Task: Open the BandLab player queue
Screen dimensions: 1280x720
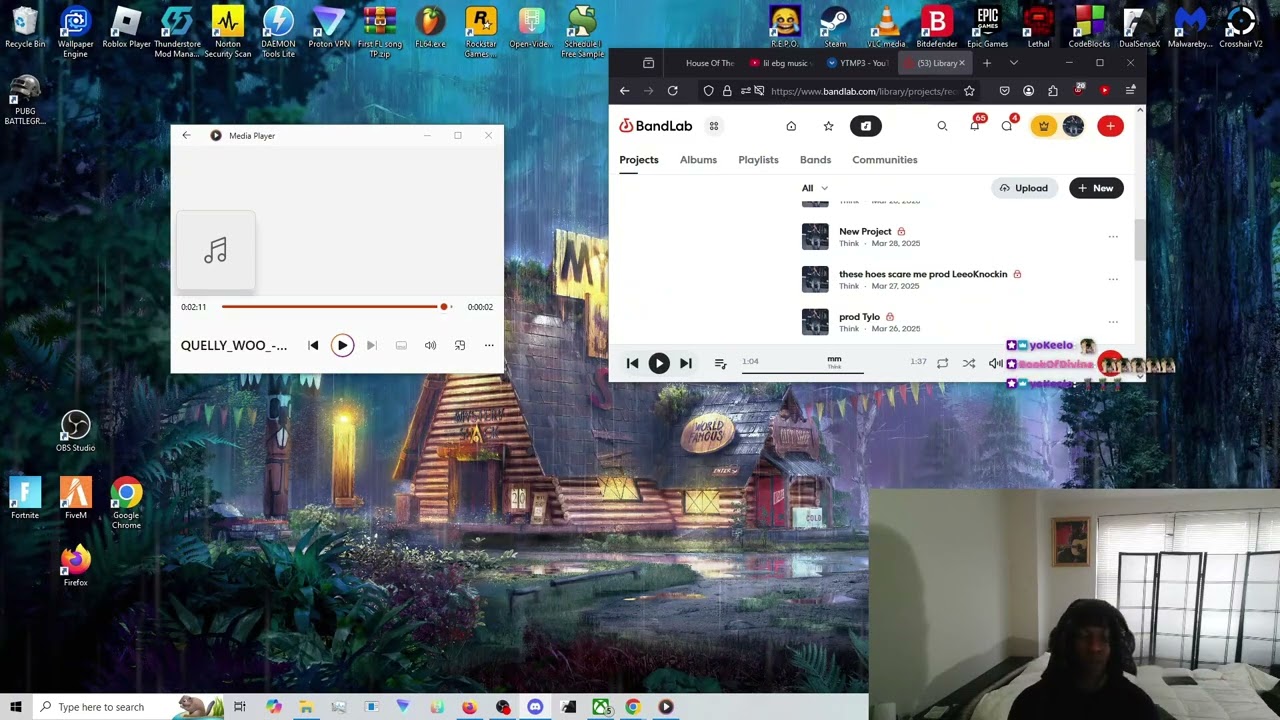Action: pos(720,363)
